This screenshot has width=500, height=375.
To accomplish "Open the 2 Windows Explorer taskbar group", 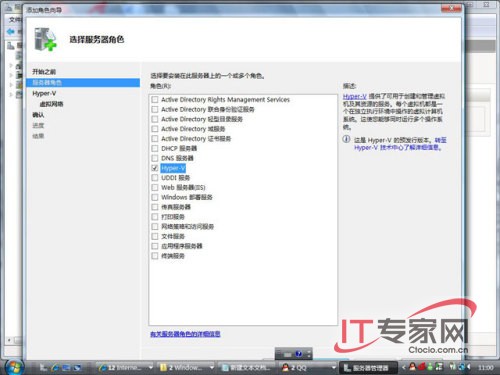I will click(x=186, y=367).
